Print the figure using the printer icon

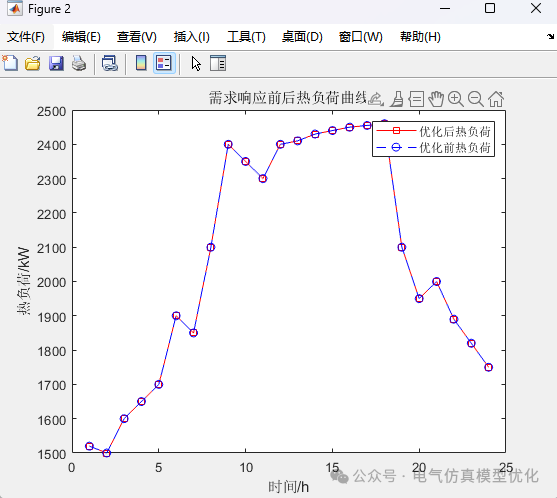click(x=79, y=64)
